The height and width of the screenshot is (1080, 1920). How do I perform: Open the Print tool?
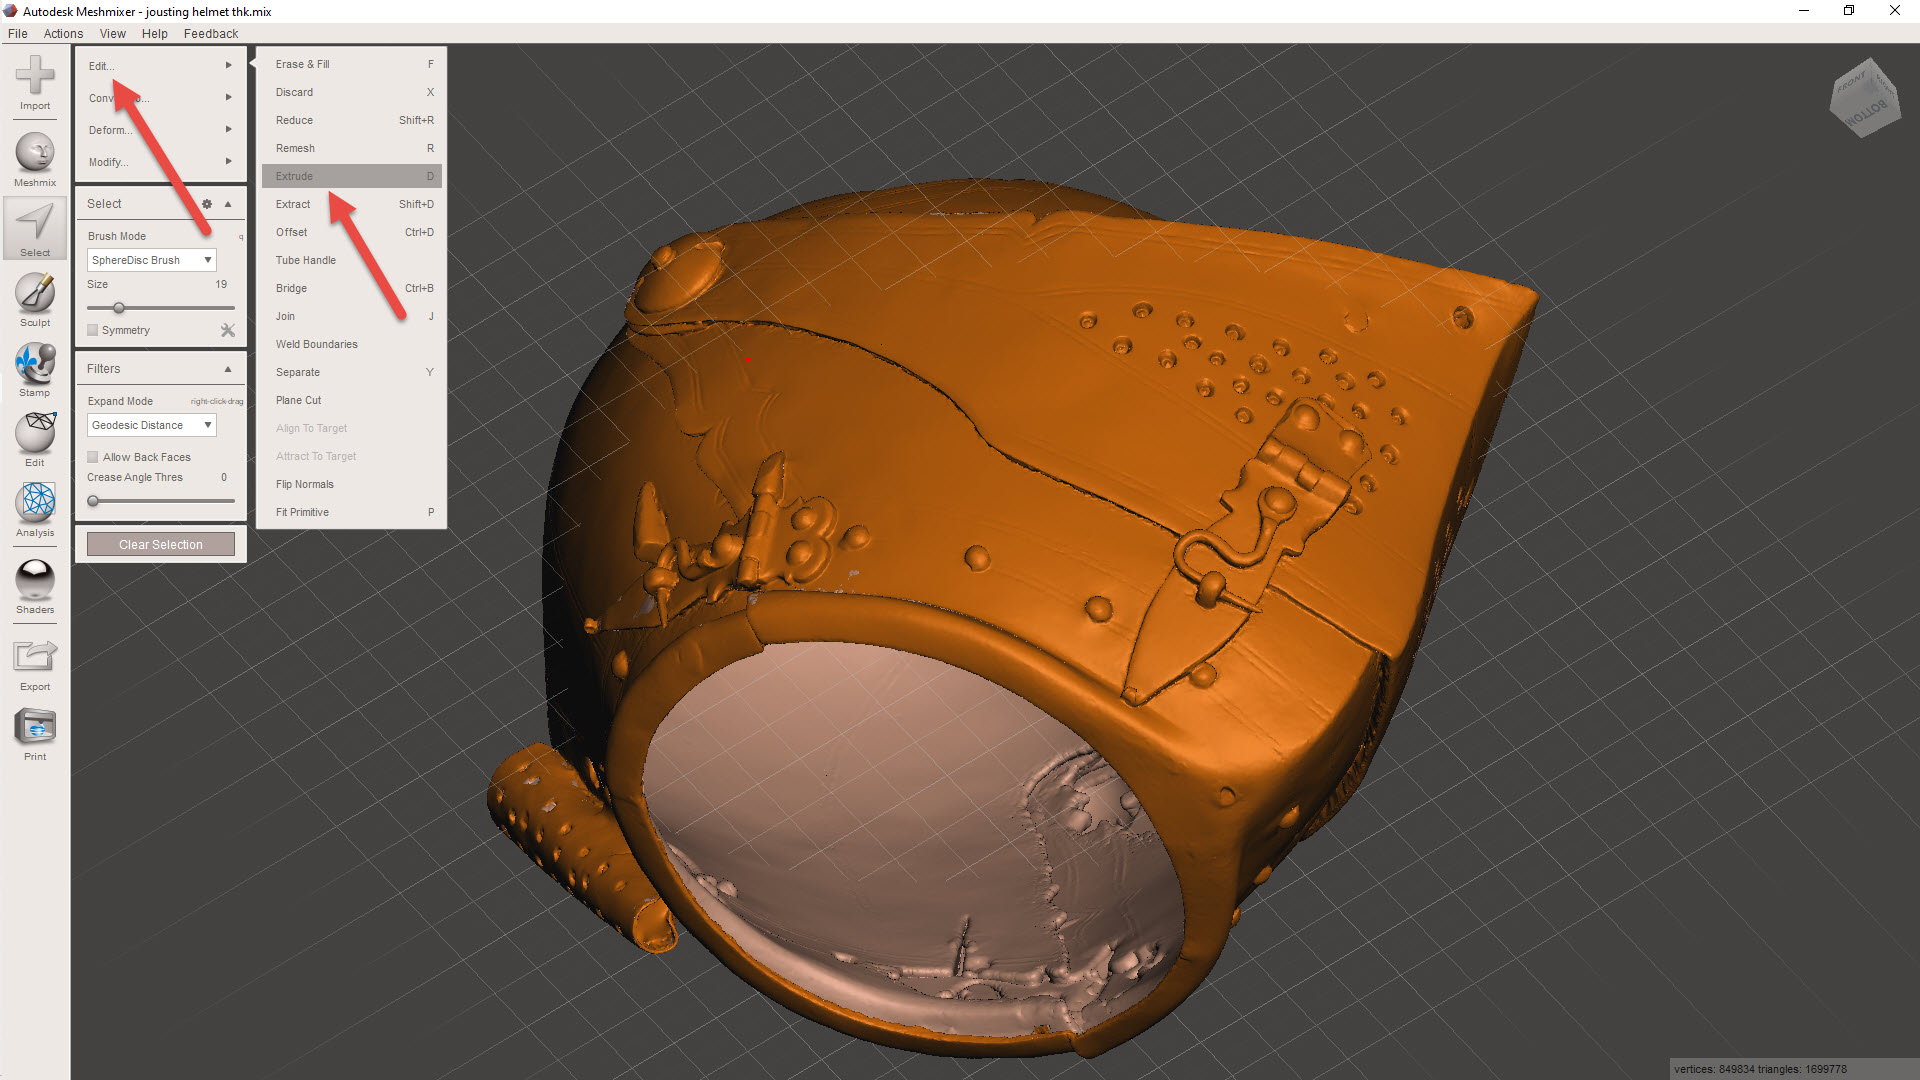click(35, 728)
